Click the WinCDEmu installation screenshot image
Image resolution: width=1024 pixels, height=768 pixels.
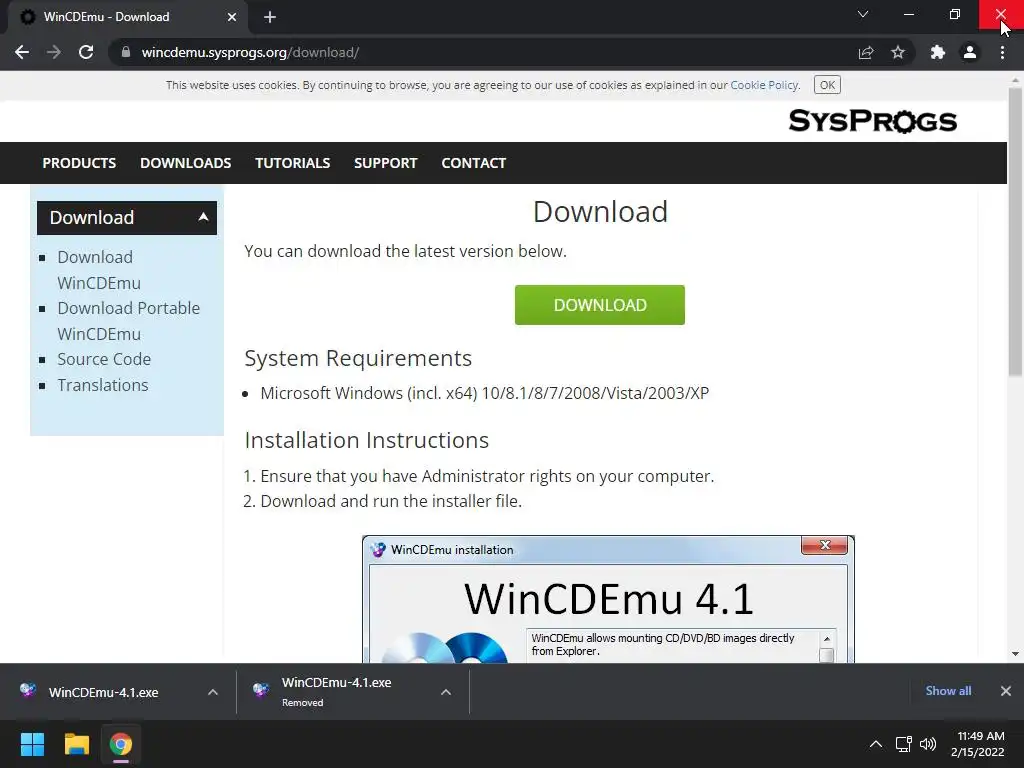coord(608,600)
